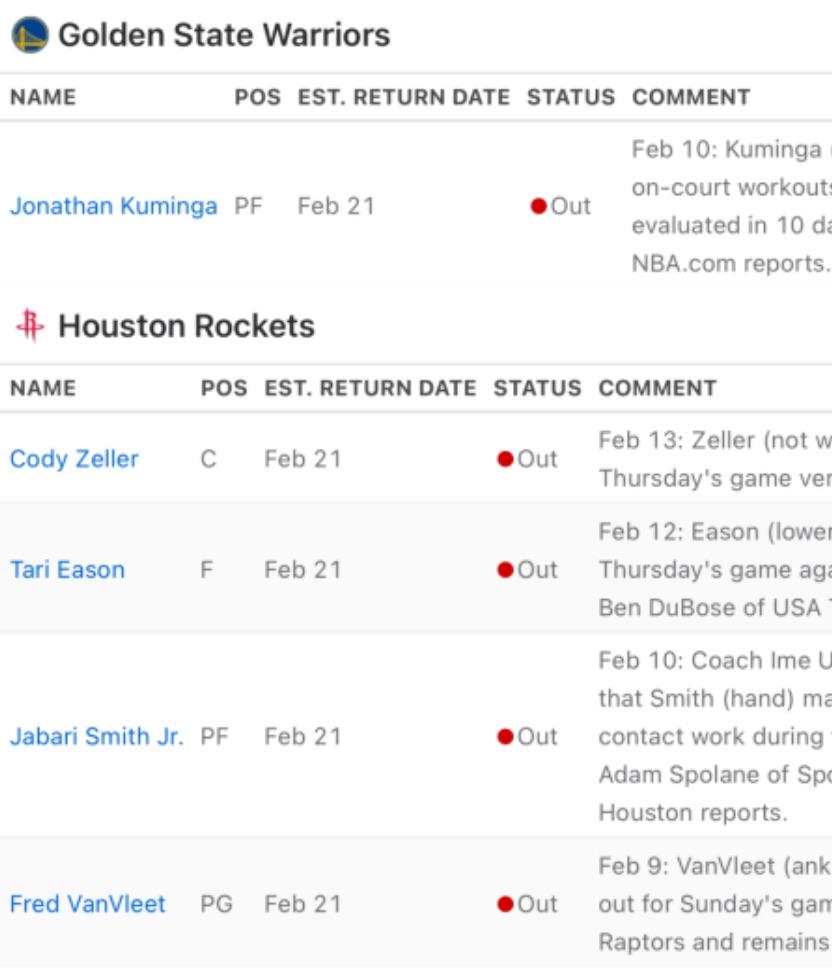Click Rockets table EST. RETURN DATE header

[370, 388]
